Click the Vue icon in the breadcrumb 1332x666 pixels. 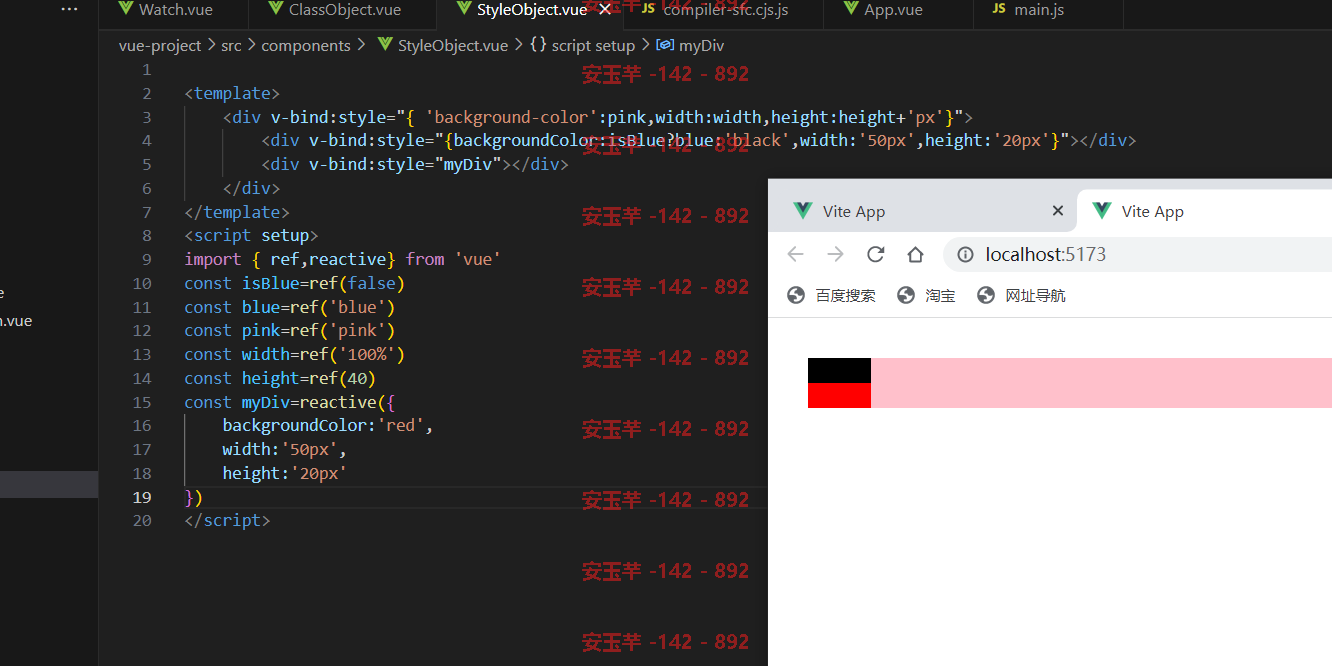pos(385,46)
